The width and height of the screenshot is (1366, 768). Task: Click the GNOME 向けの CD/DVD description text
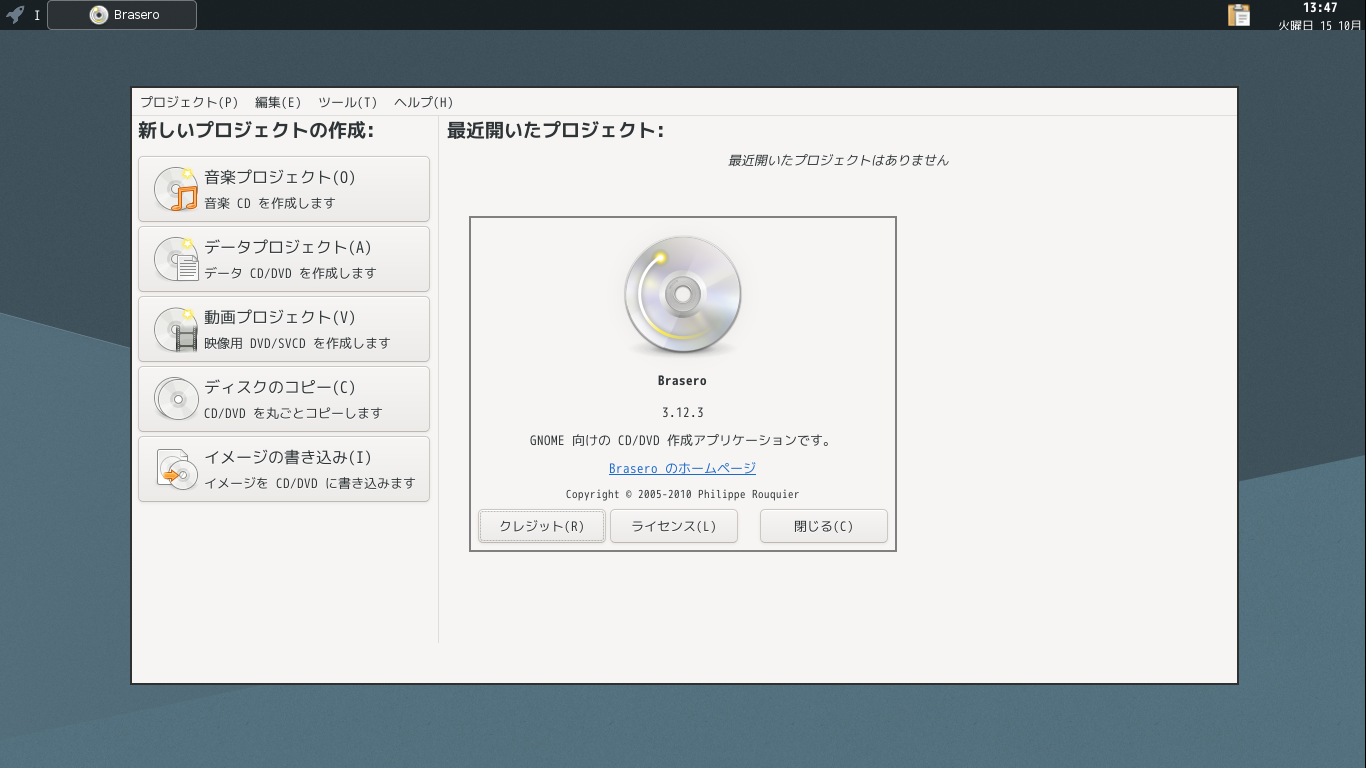[682, 440]
